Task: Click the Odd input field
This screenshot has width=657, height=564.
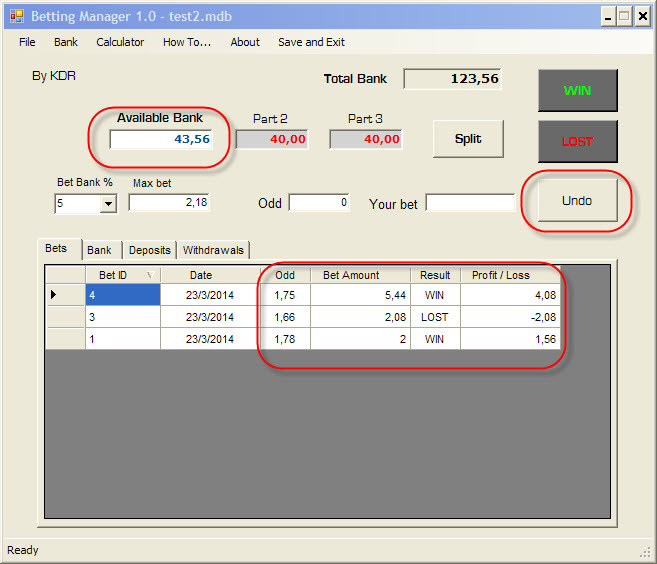Action: tap(319, 203)
